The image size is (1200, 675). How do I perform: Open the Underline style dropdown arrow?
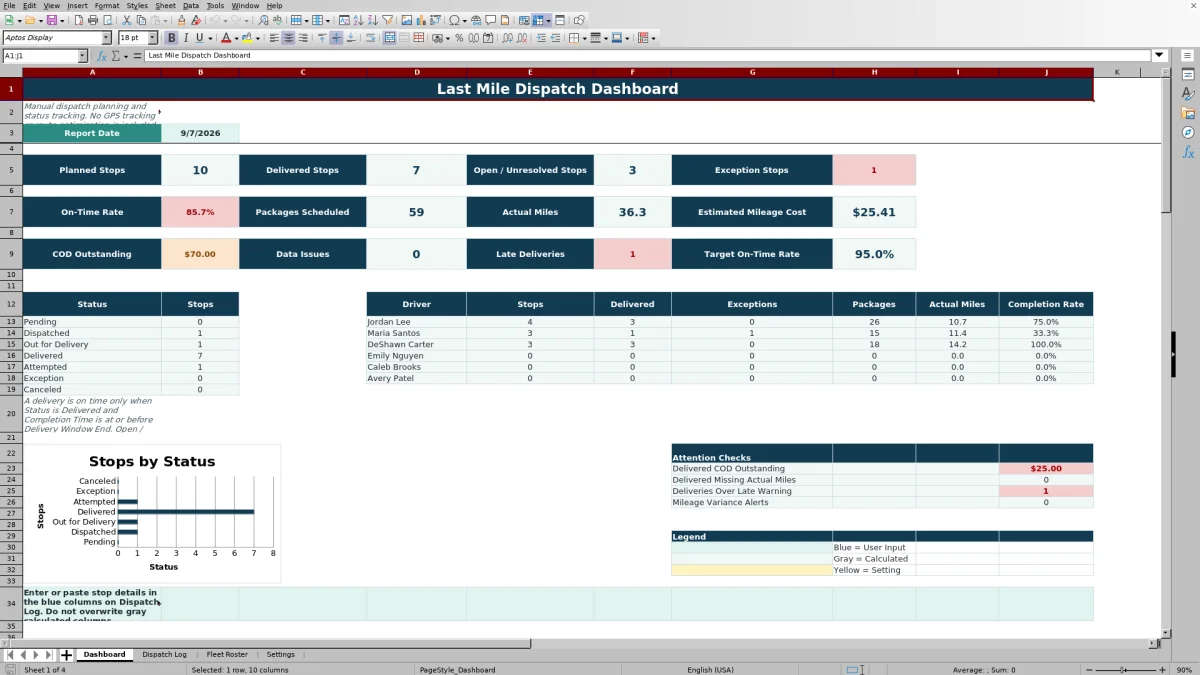pyautogui.click(x=210, y=38)
